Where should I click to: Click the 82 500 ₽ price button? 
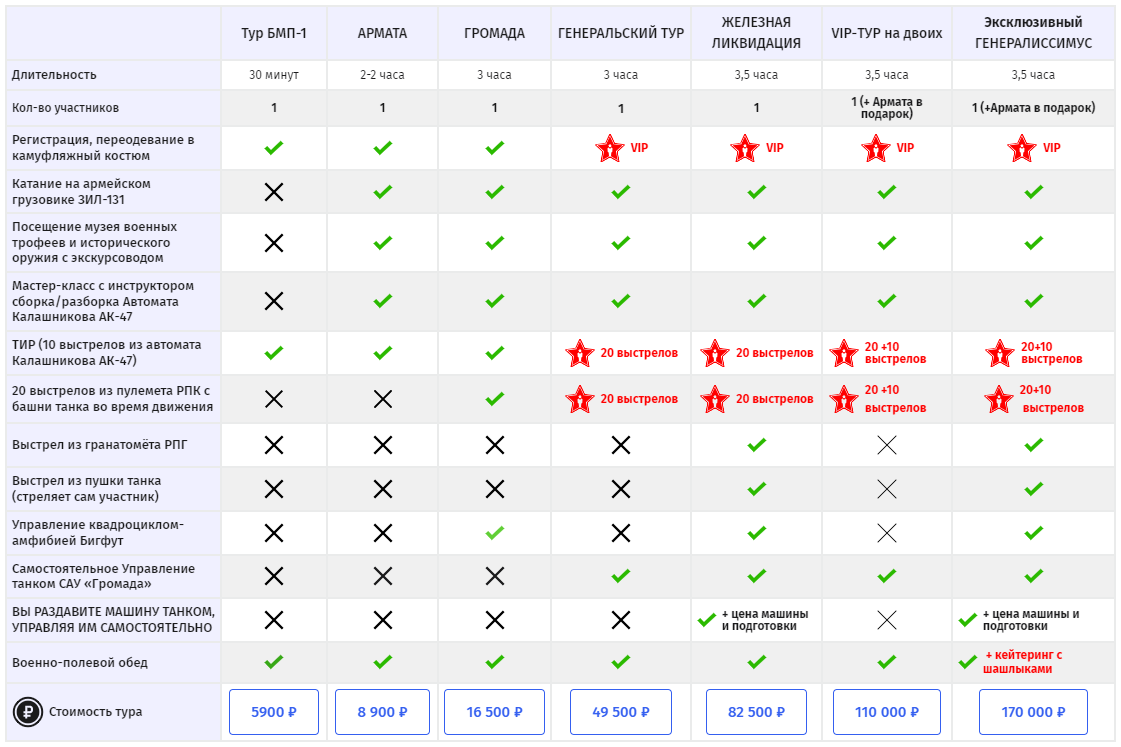pos(756,713)
